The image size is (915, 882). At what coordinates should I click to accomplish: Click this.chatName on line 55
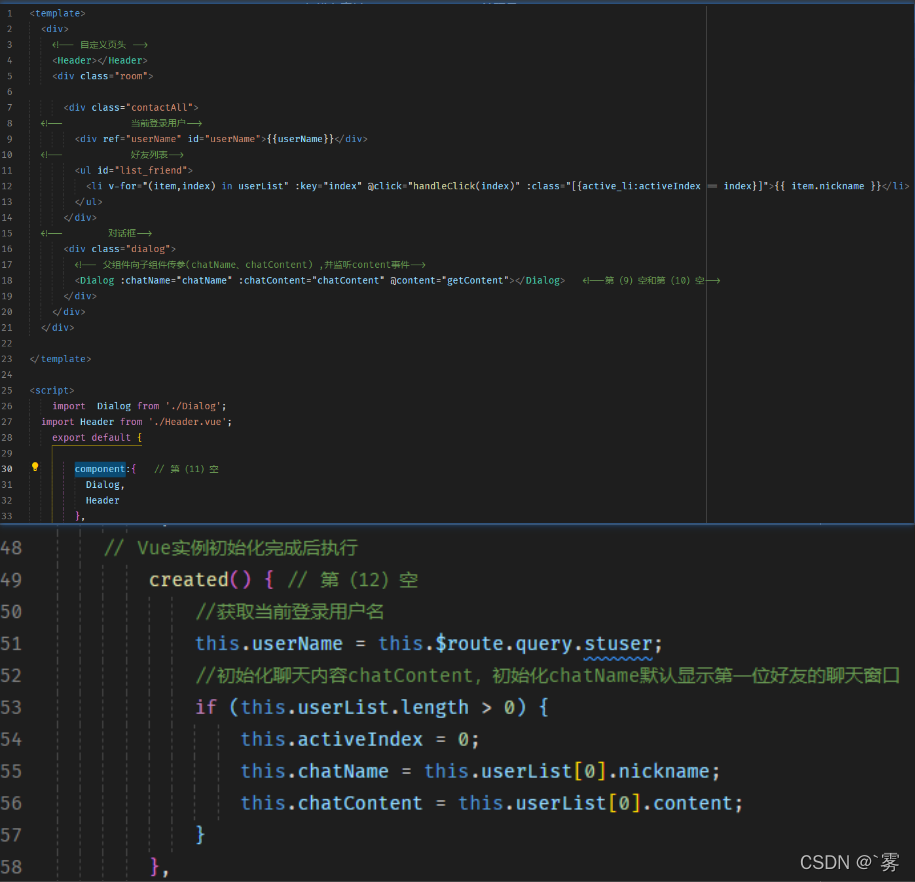[x=315, y=771]
